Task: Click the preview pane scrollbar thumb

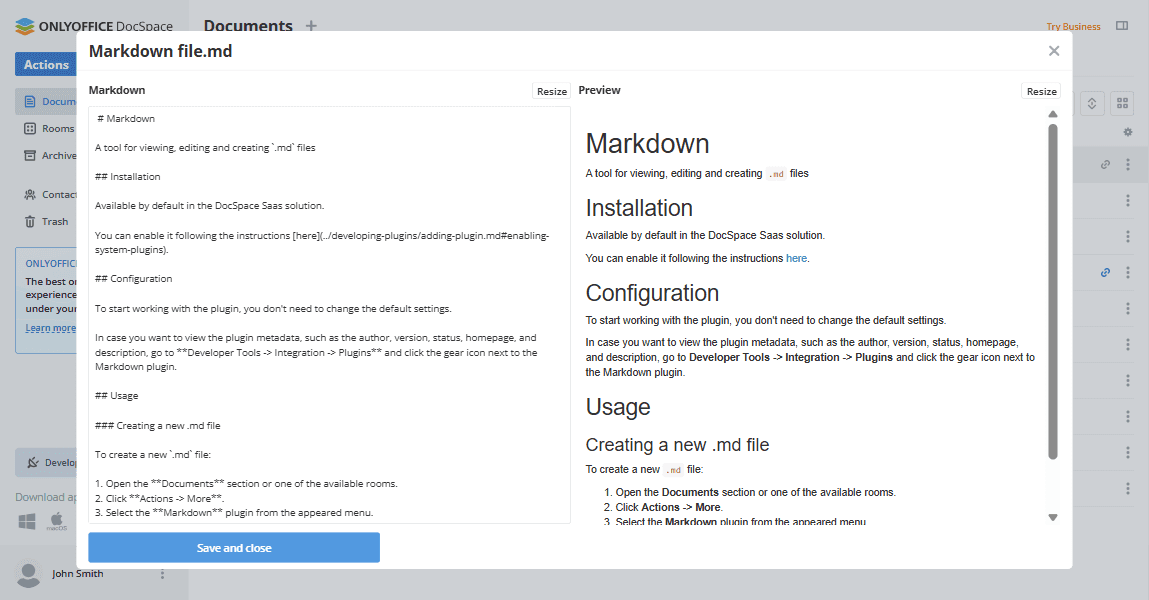Action: tap(1052, 292)
